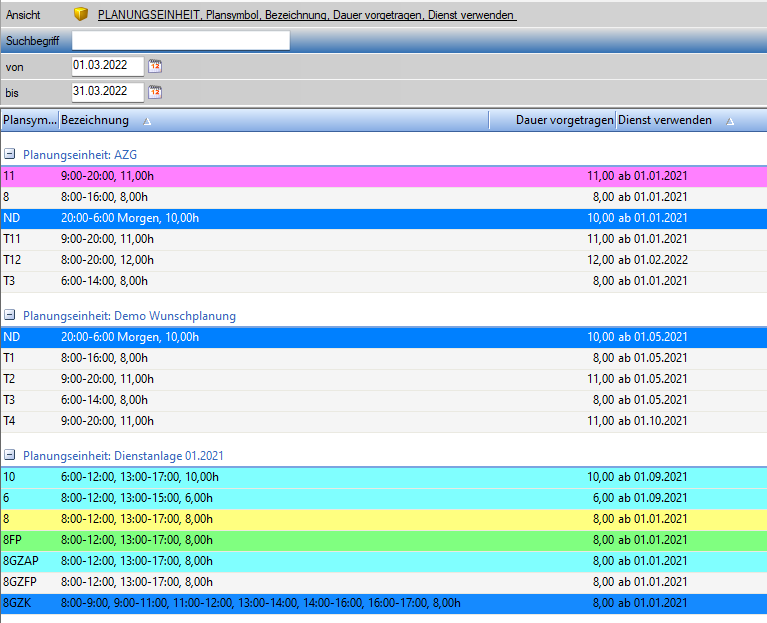
Task: Open calendar picker for the 'von' date
Action: point(155,66)
